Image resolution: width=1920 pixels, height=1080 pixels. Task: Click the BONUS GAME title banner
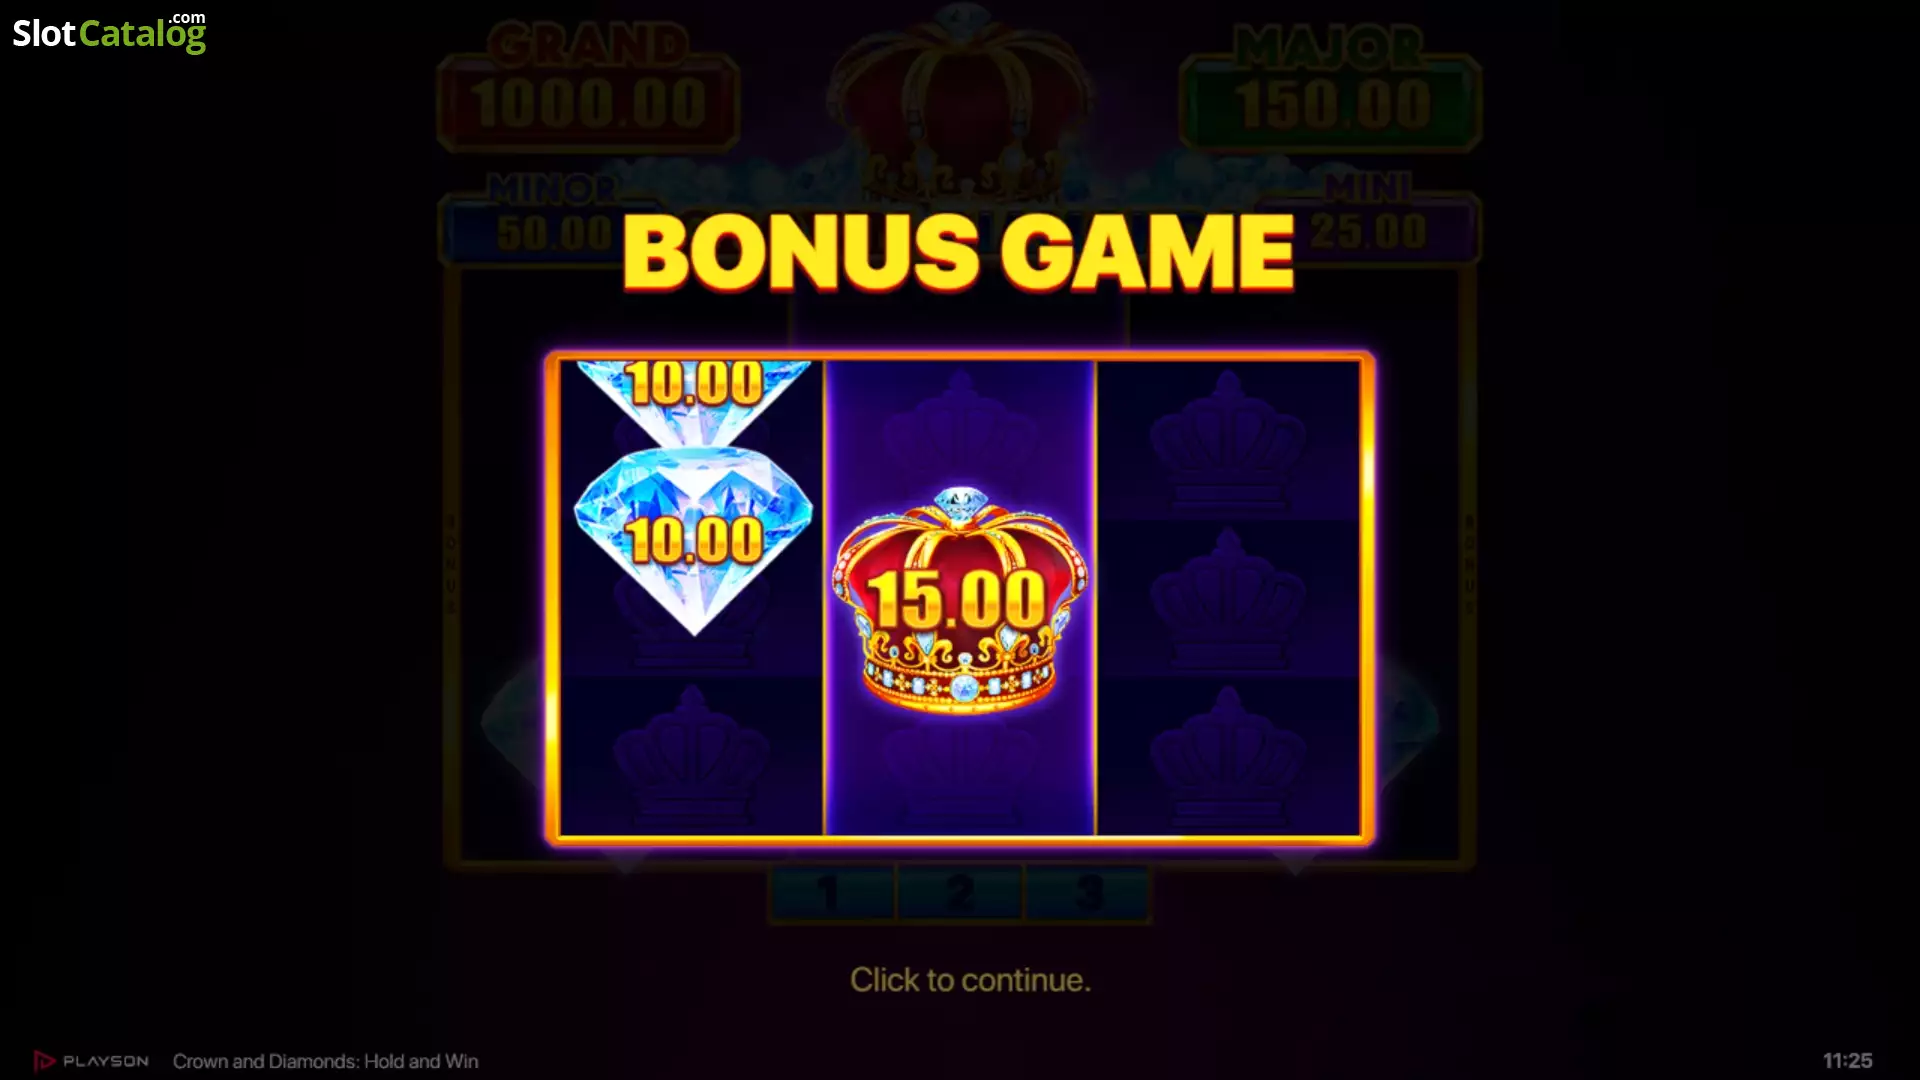(x=958, y=251)
